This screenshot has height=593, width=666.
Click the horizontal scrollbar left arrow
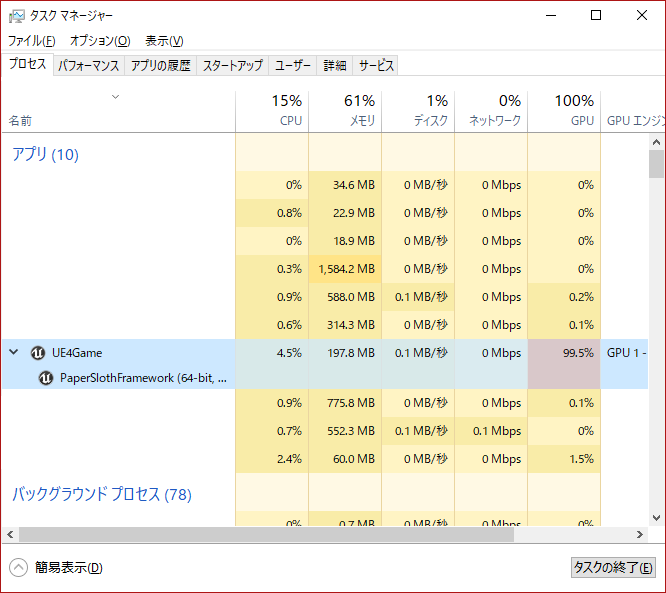(10, 534)
